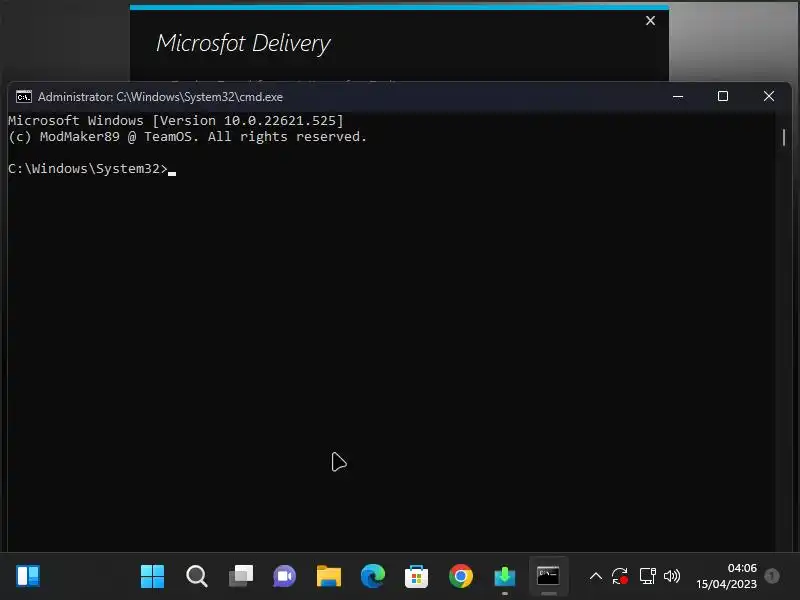Image resolution: width=800 pixels, height=600 pixels.
Task: Click the Command Prompt vertical scrollbar thumb
Action: (784, 137)
